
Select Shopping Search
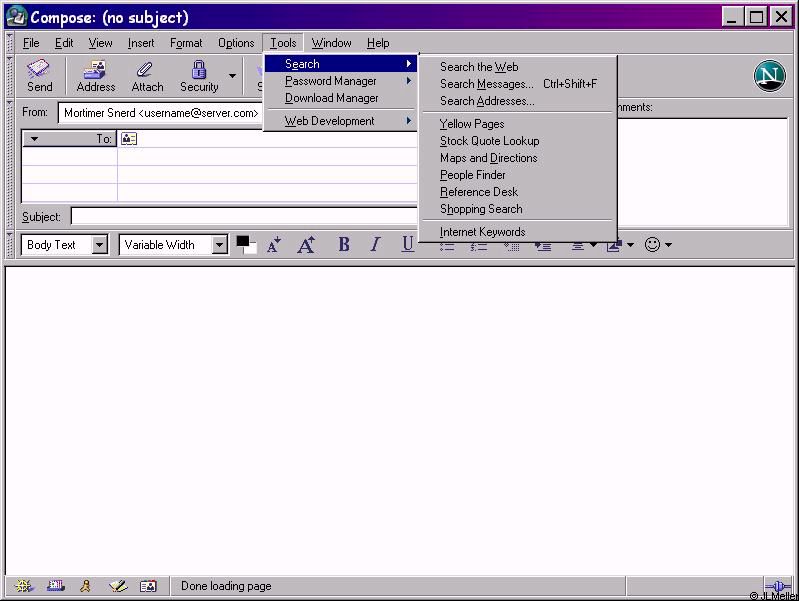click(x=518, y=209)
